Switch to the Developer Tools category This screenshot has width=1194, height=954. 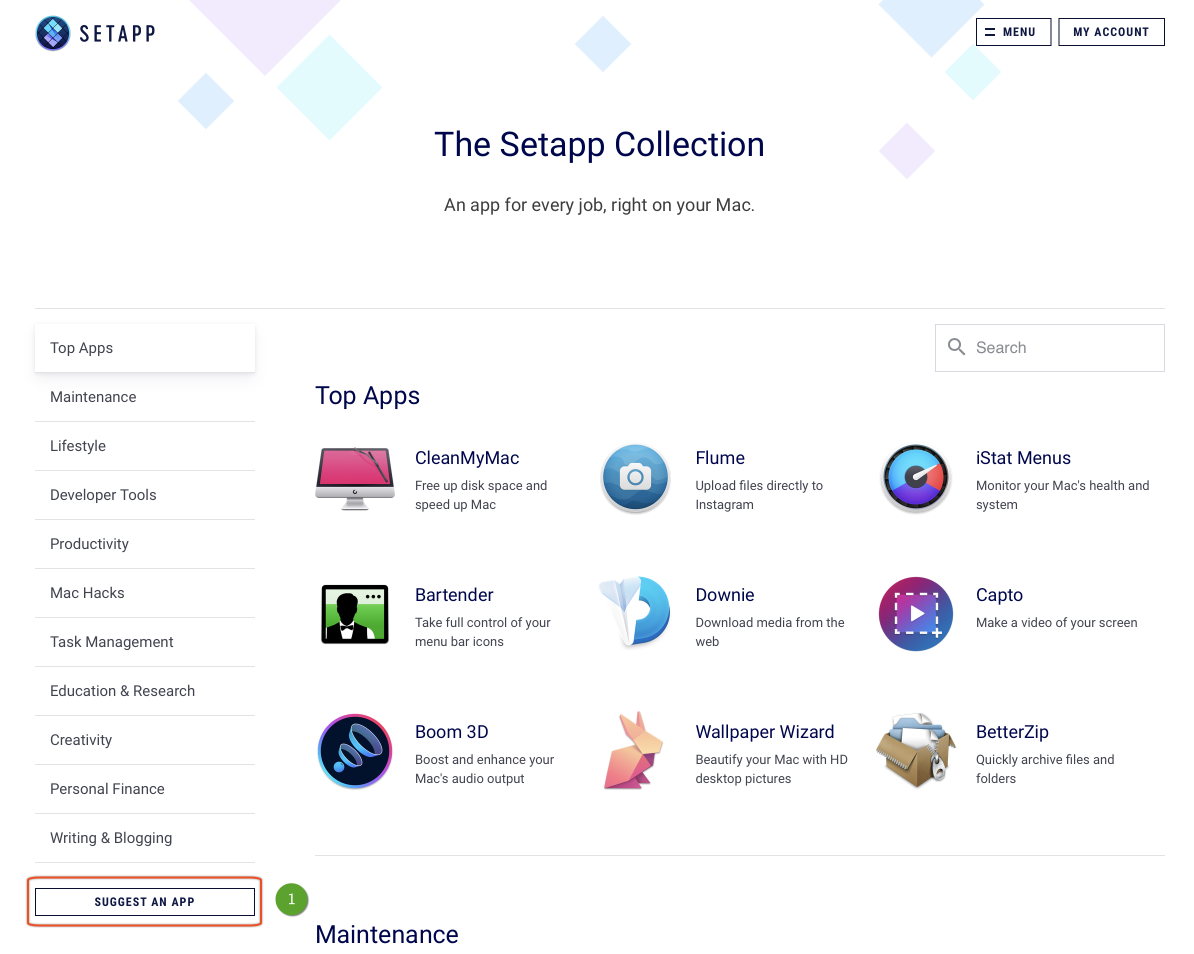click(x=103, y=495)
